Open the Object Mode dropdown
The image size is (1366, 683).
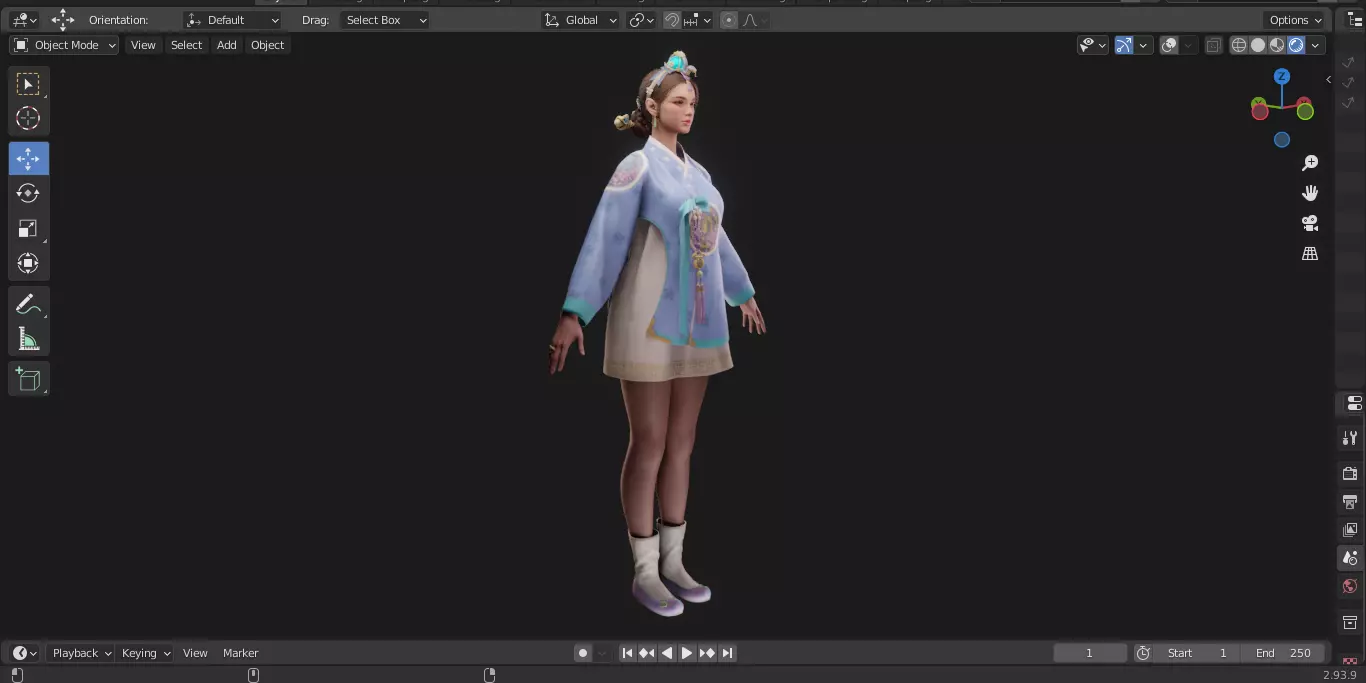click(x=64, y=45)
